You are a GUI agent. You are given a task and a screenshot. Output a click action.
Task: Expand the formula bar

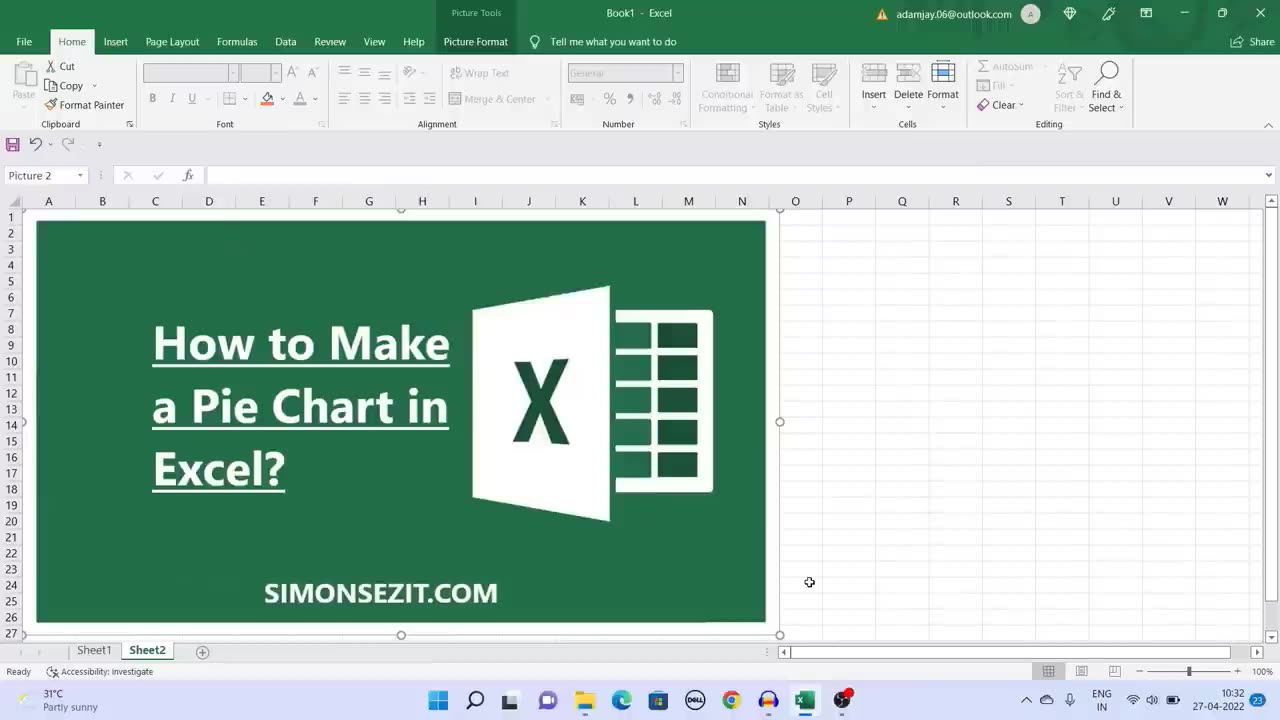click(x=1269, y=176)
